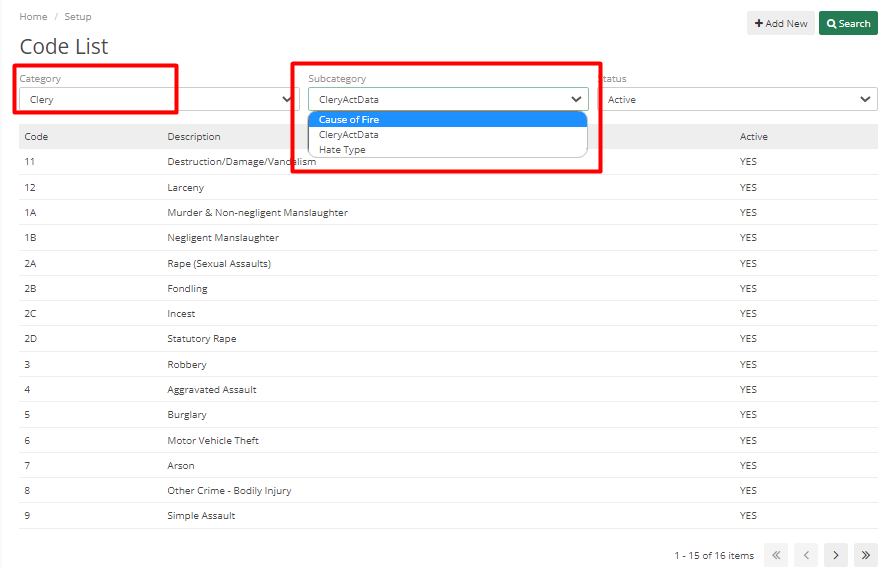Screen dimensions: 894x569
Task: Jump to last page with double-right arrow
Action: (x=865, y=555)
